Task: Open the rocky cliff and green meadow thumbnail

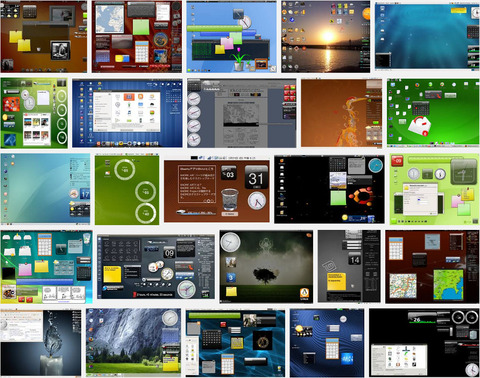Action: click(133, 343)
